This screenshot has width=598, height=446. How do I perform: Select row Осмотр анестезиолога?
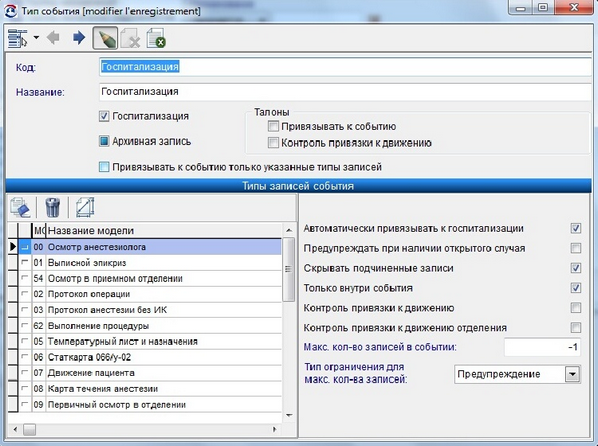tap(145, 247)
